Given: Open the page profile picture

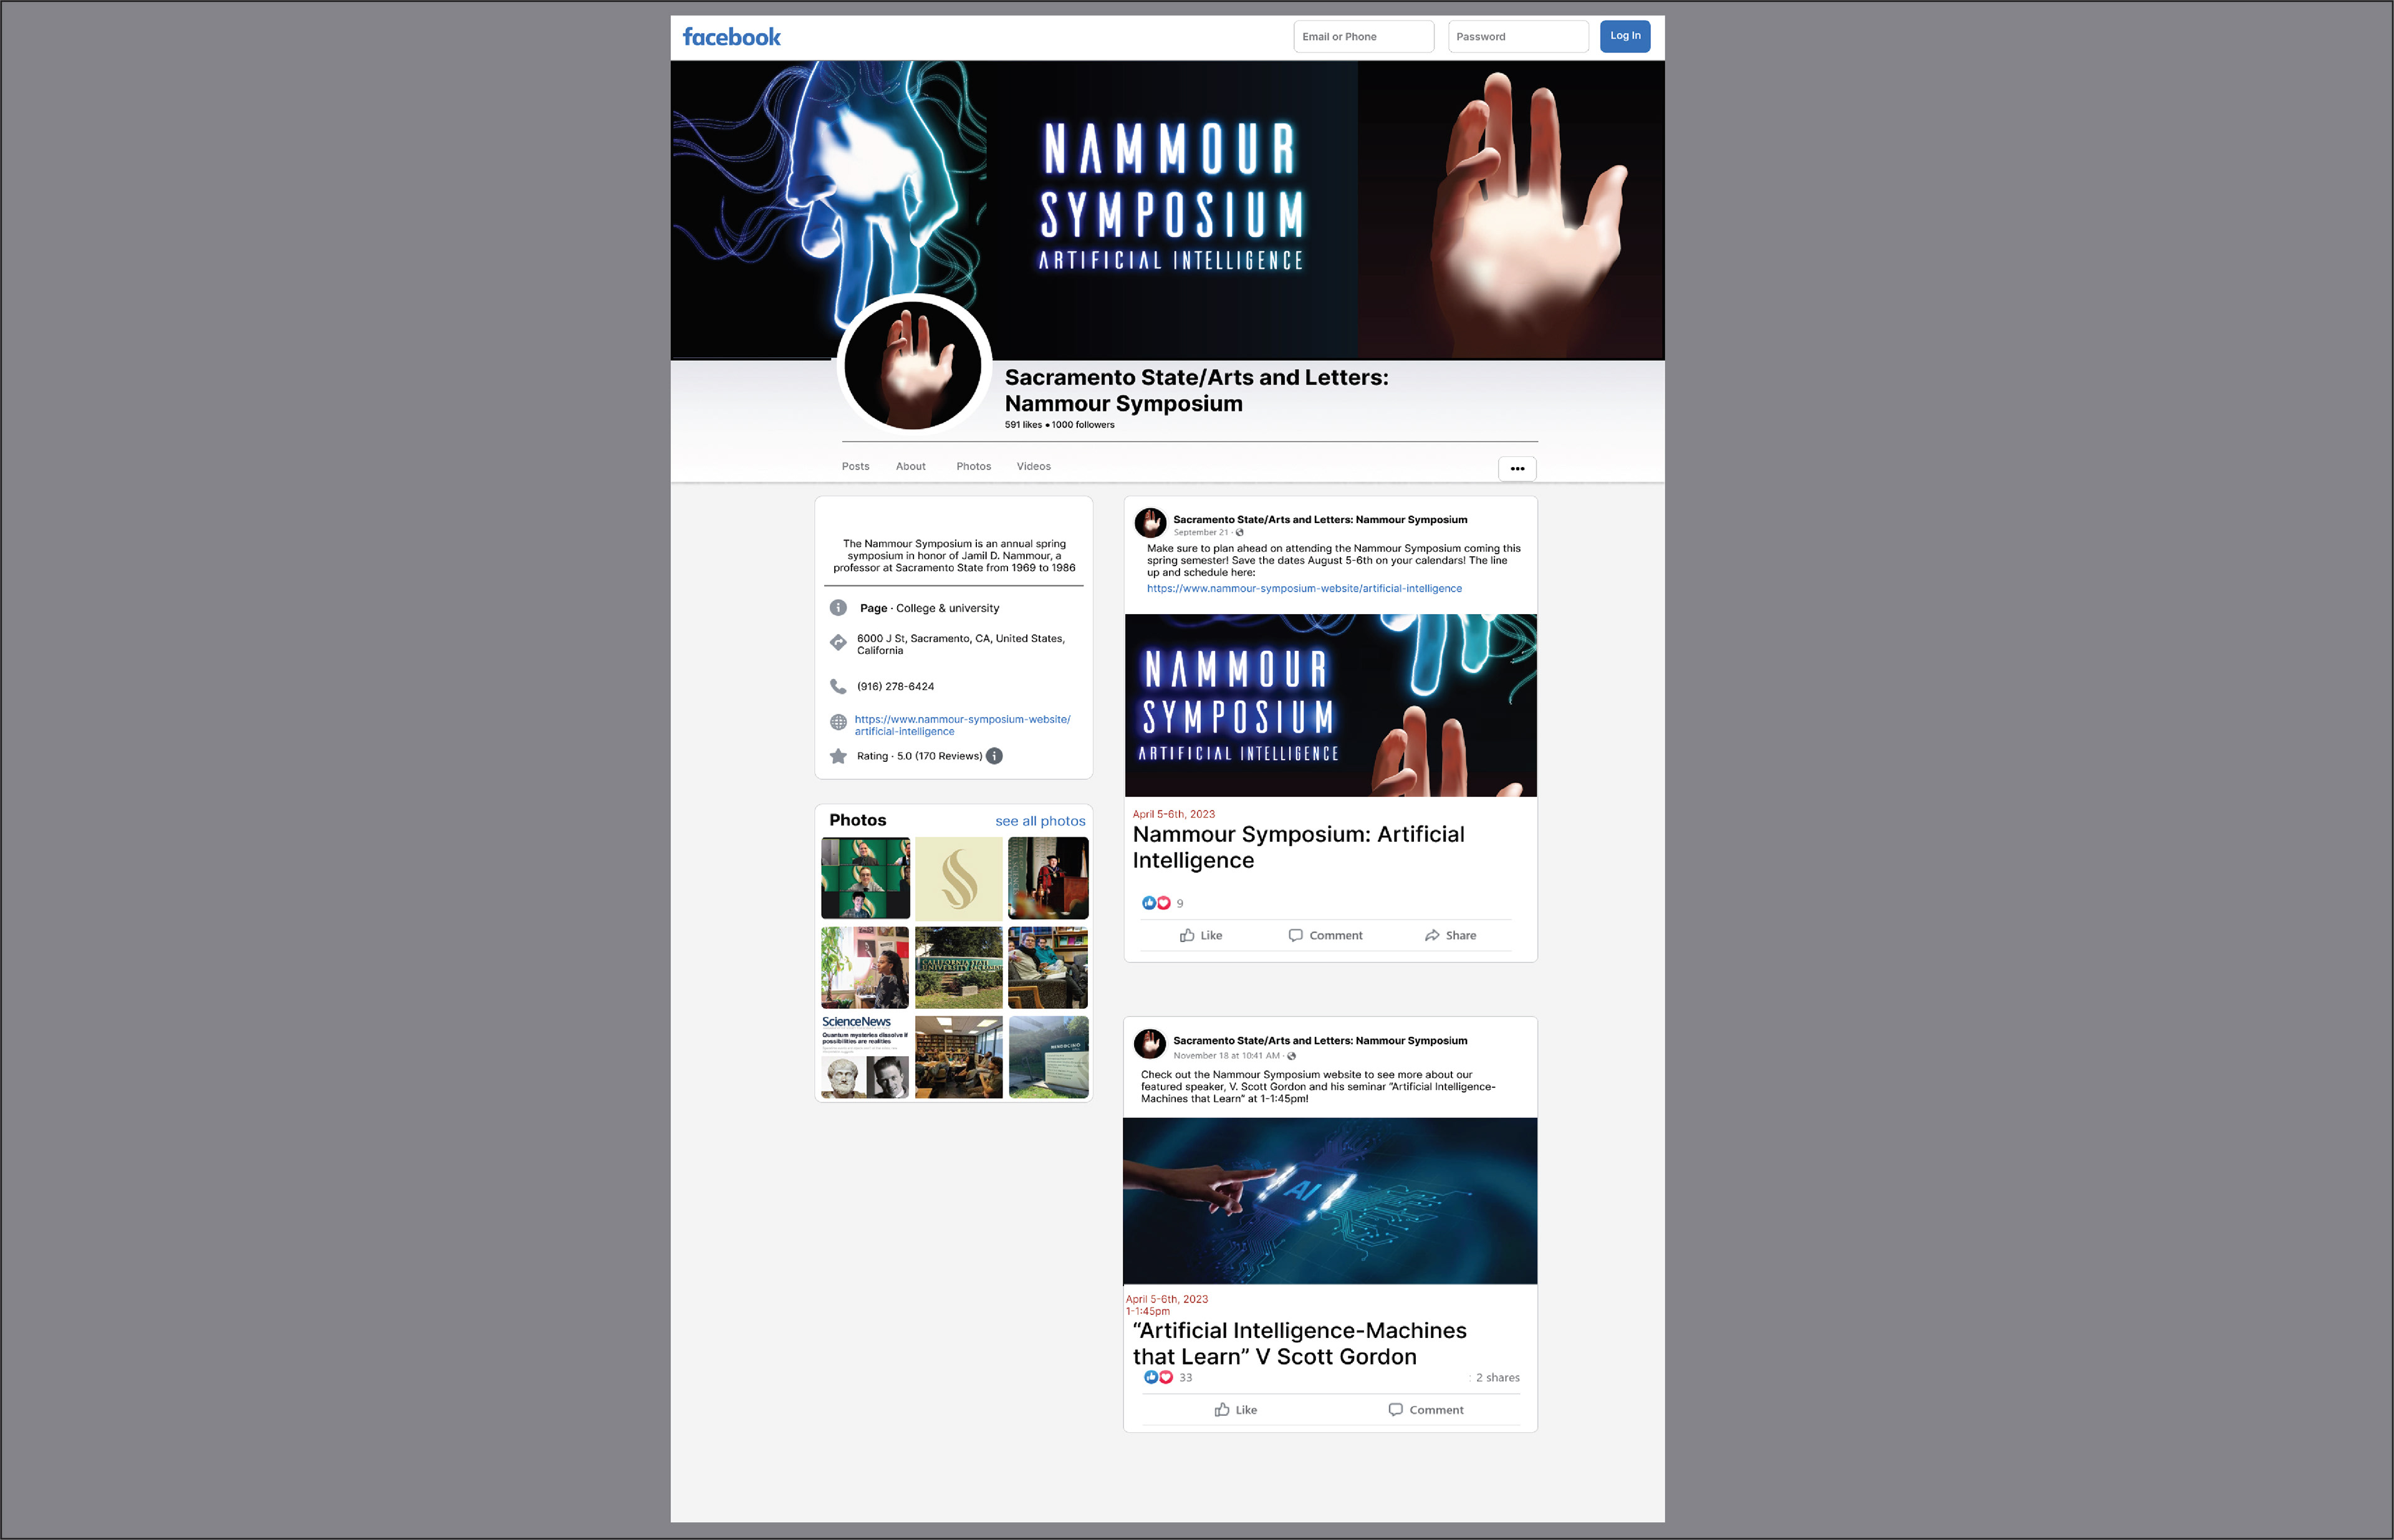Looking at the screenshot, I should 913,366.
